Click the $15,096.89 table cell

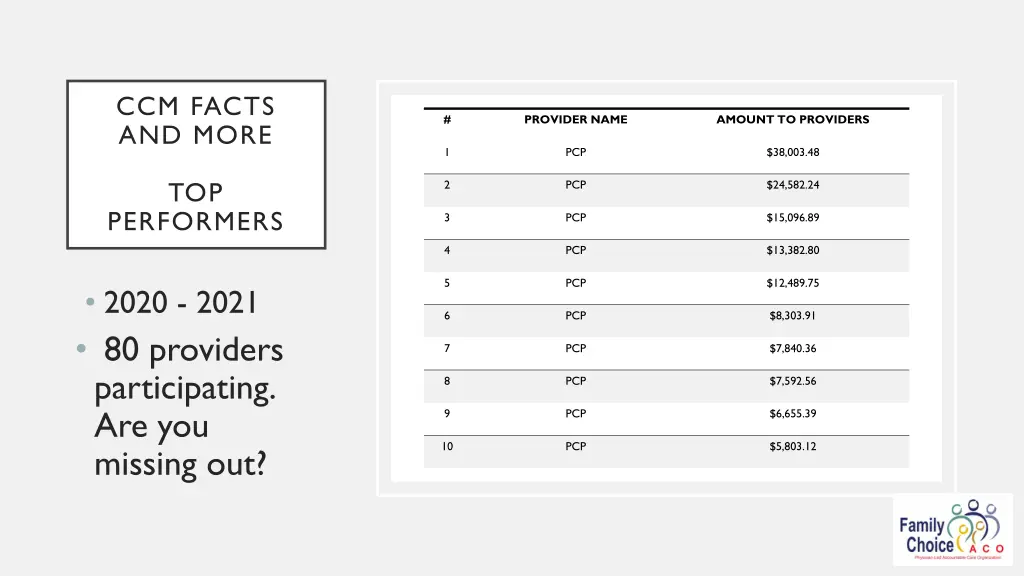pos(793,217)
